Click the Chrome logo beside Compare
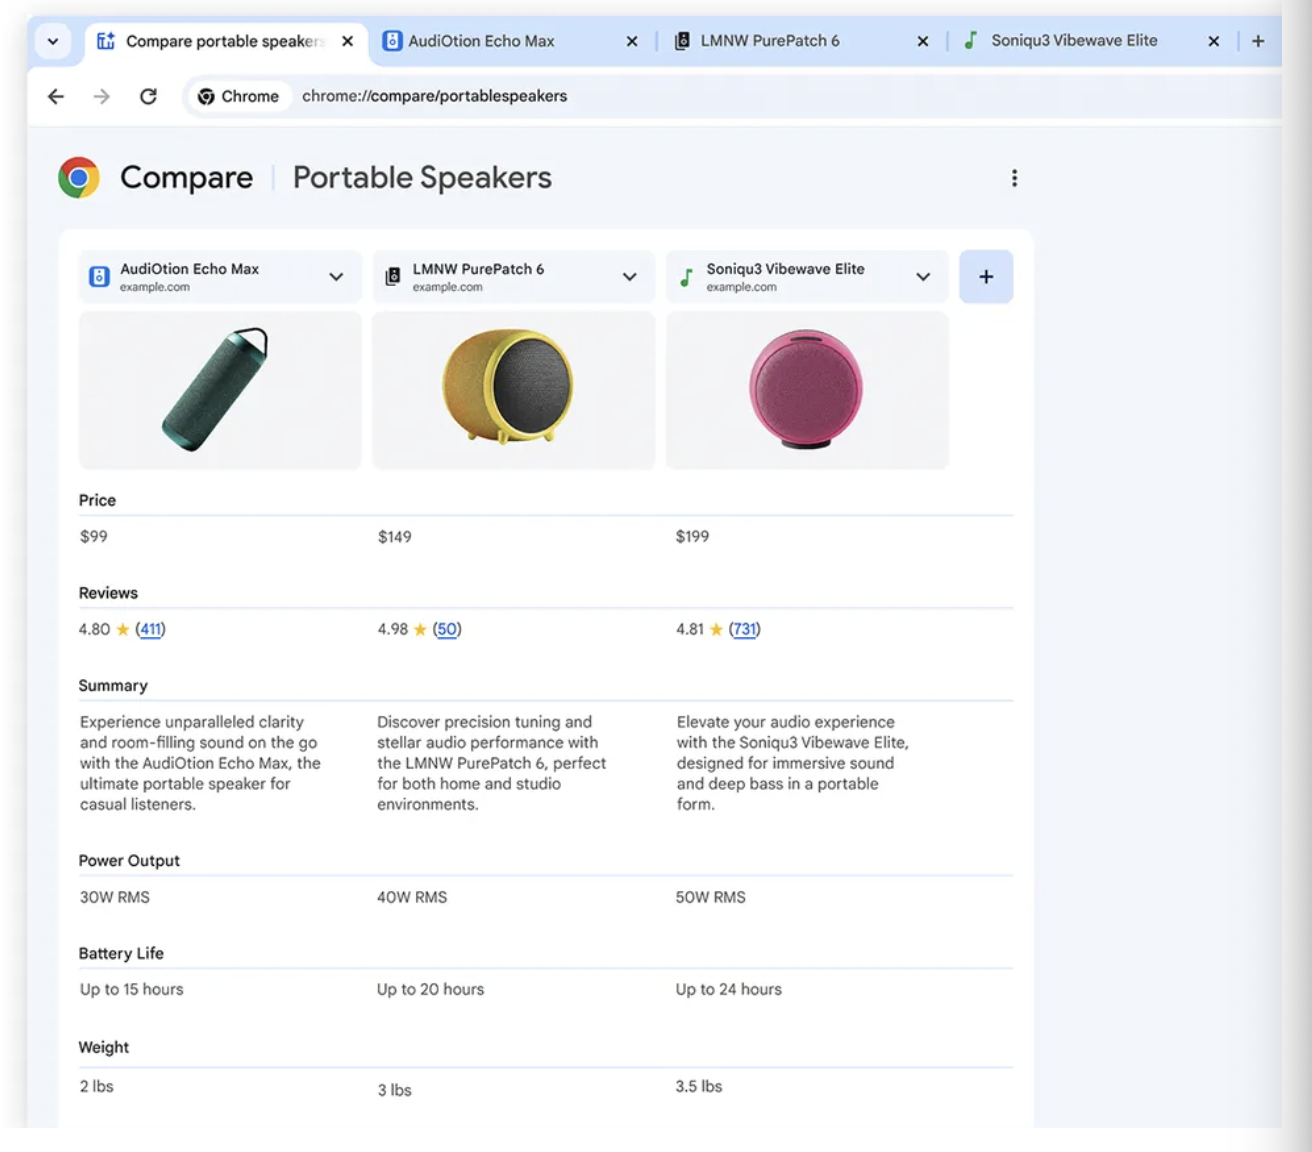Viewport: 1312px width, 1152px height. [x=79, y=178]
